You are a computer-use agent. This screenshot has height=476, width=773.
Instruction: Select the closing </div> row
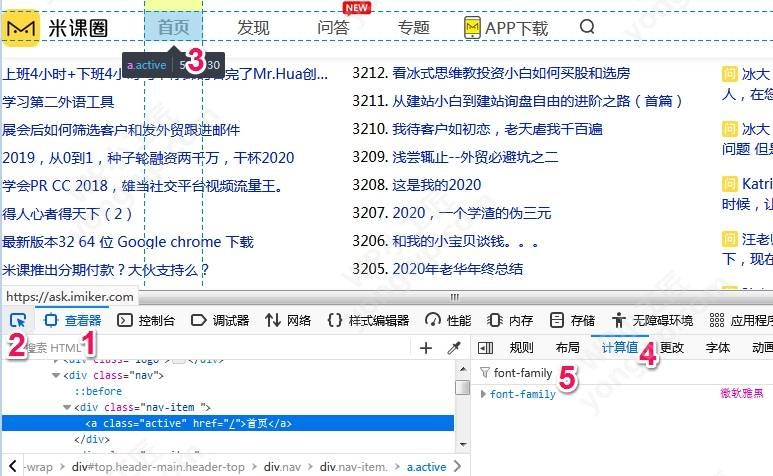click(x=92, y=439)
